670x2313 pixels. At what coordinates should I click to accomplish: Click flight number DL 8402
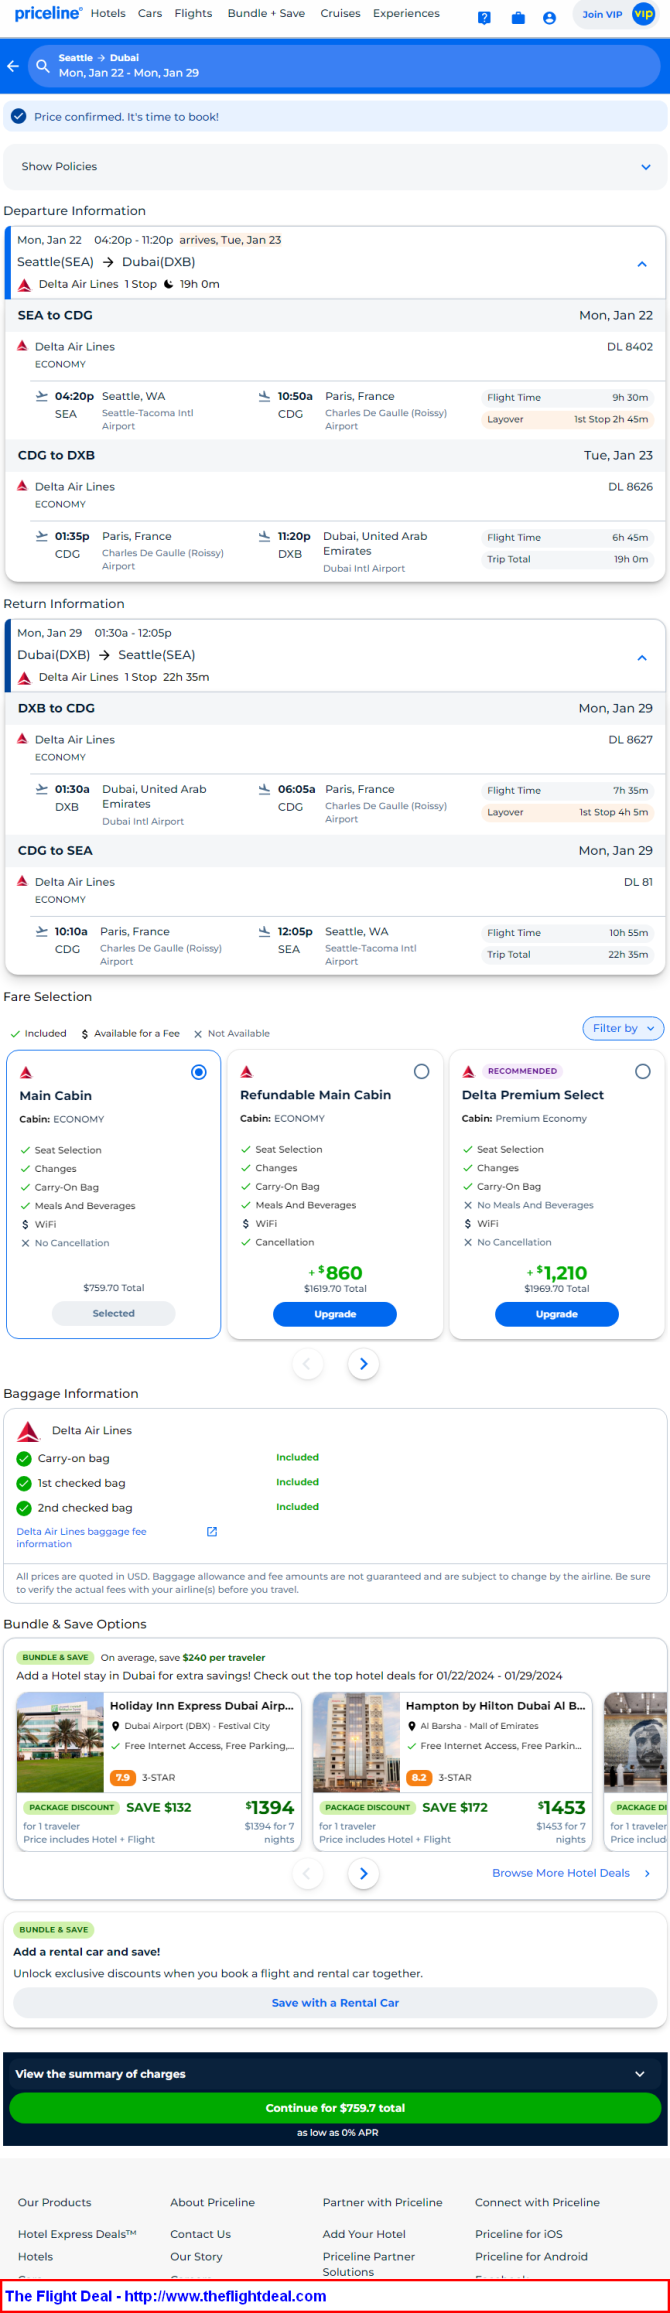pos(630,347)
